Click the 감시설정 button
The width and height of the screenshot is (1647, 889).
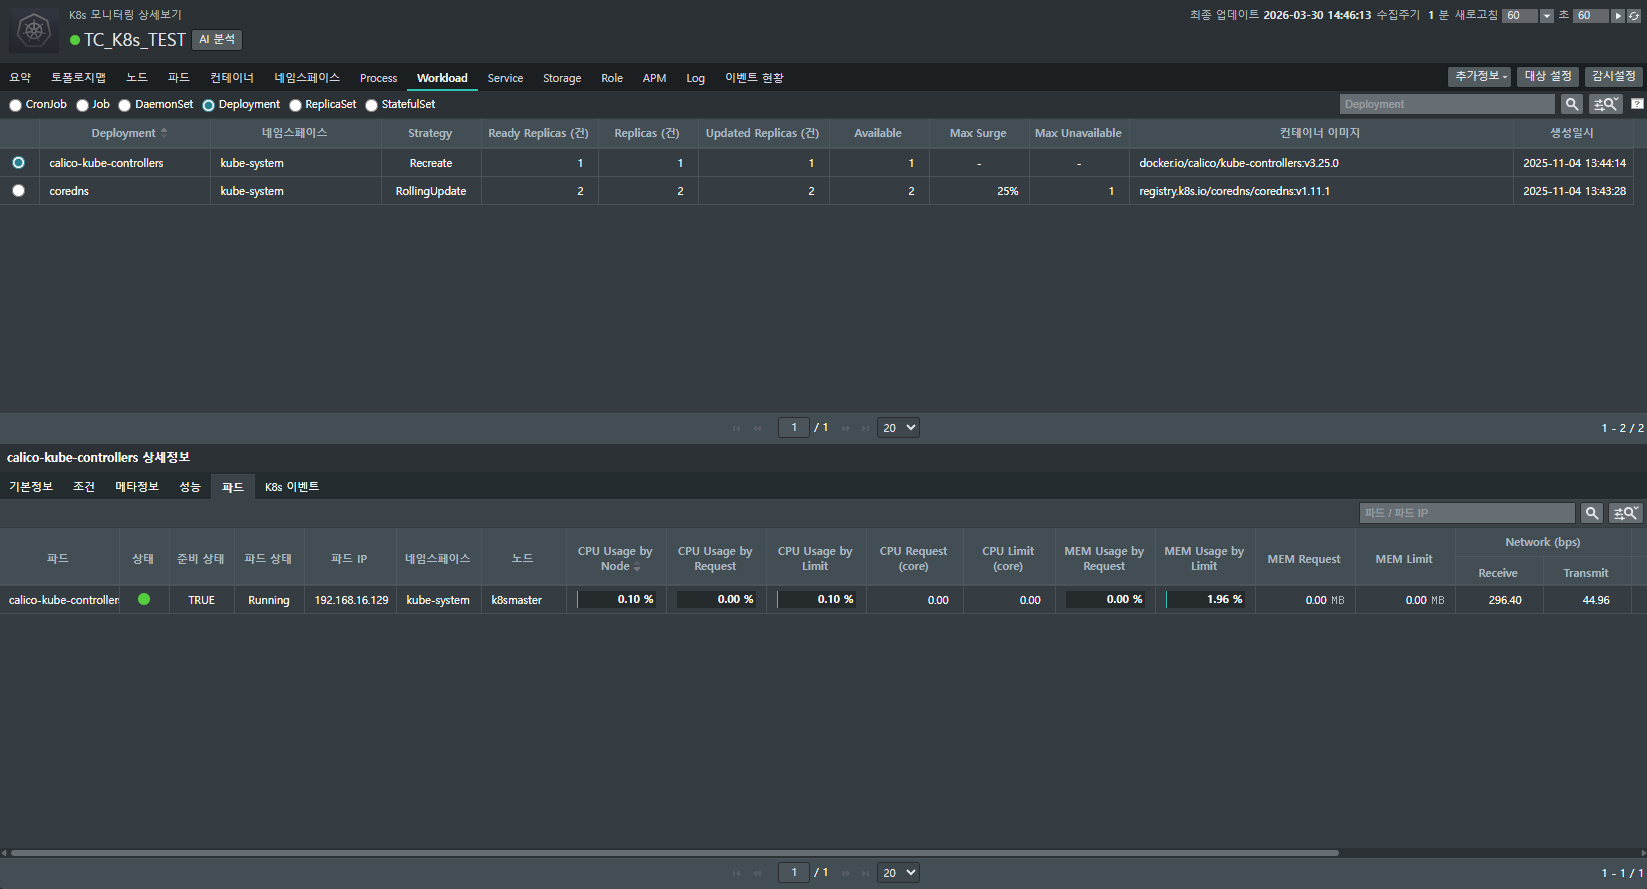click(1614, 77)
